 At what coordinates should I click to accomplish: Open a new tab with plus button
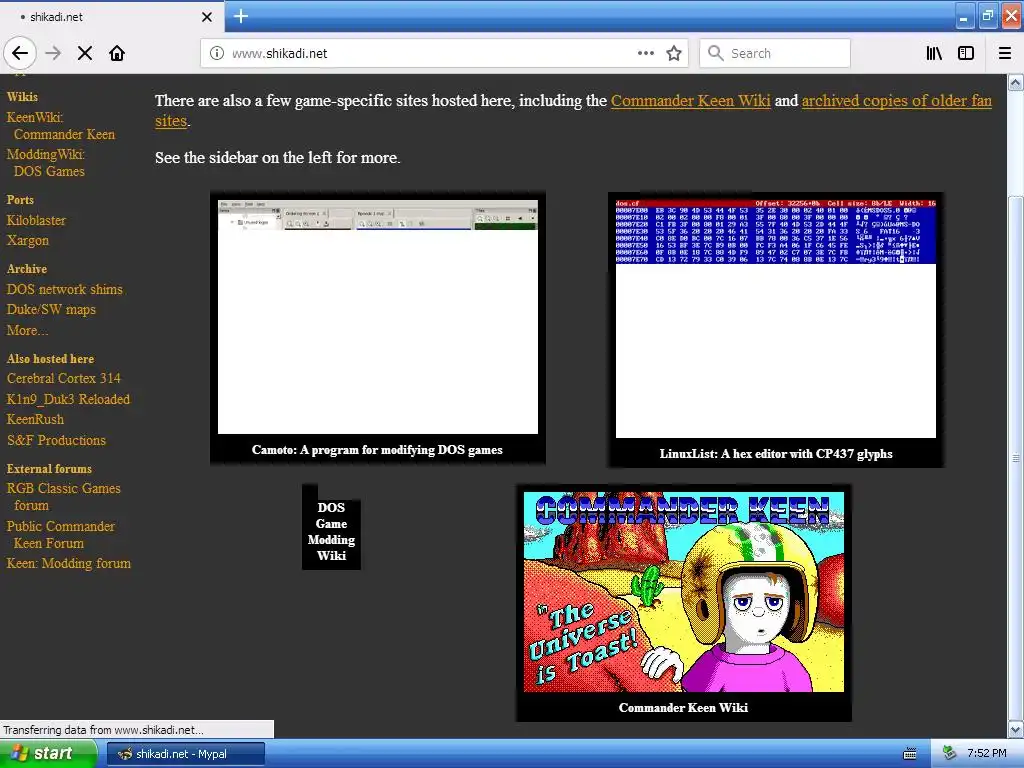[x=240, y=16]
